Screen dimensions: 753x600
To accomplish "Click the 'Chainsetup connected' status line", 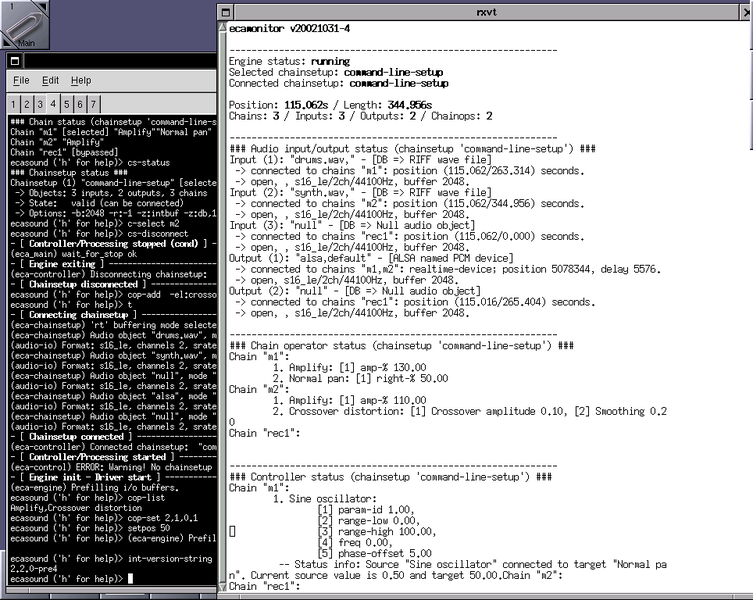I will coord(113,437).
